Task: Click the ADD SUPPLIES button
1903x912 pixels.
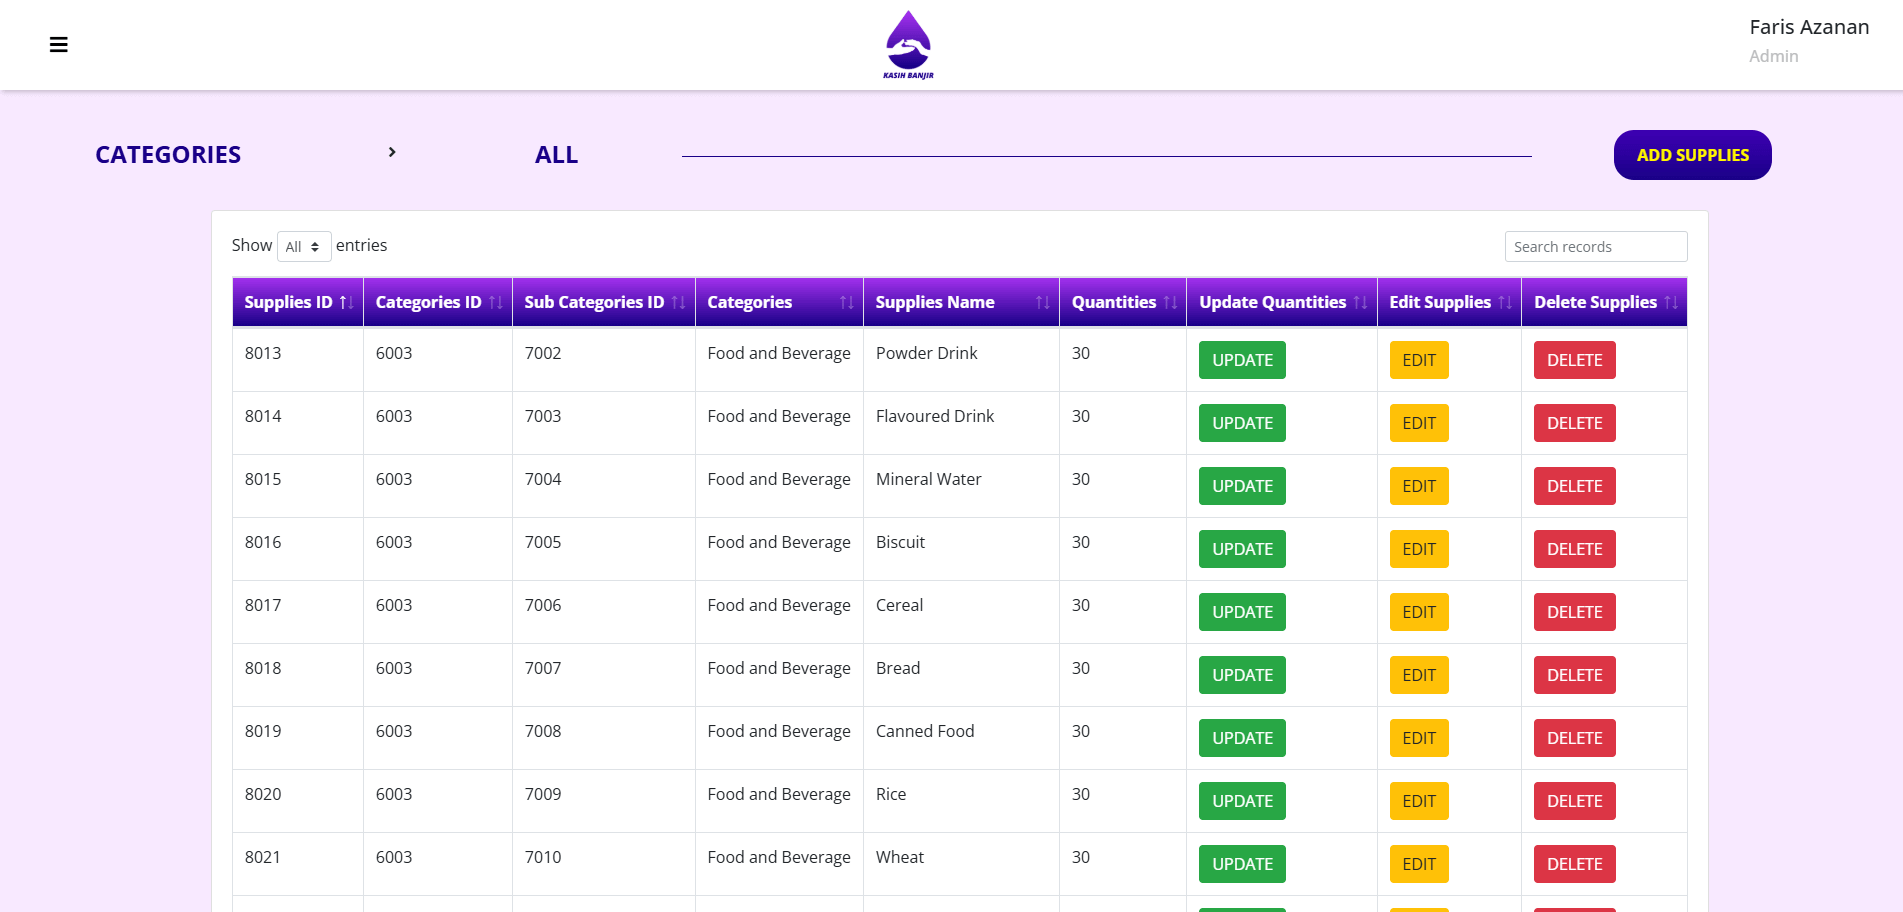Action: coord(1692,155)
